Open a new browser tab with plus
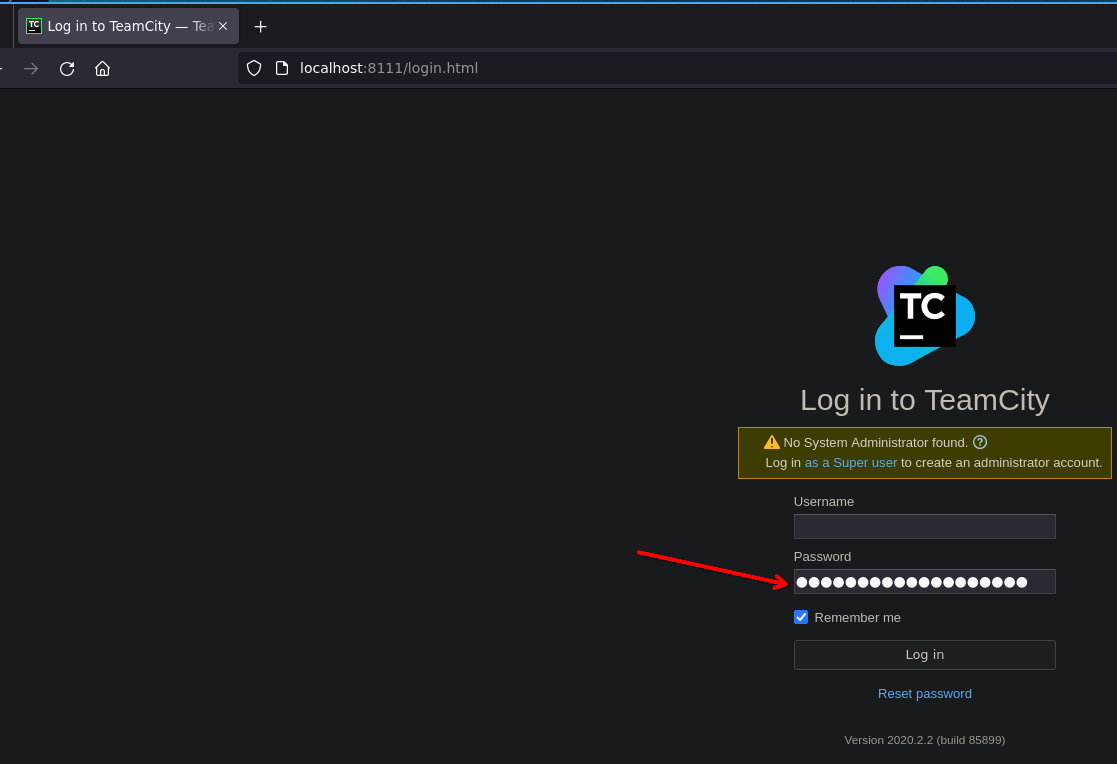The height and width of the screenshot is (764, 1117). (260, 26)
